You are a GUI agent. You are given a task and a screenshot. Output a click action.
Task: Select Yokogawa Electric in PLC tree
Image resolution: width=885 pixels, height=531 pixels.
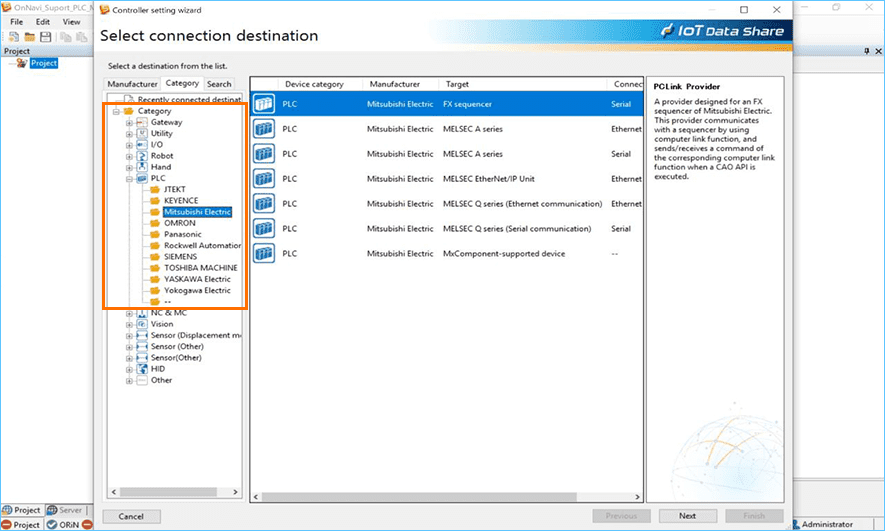[x=198, y=291]
